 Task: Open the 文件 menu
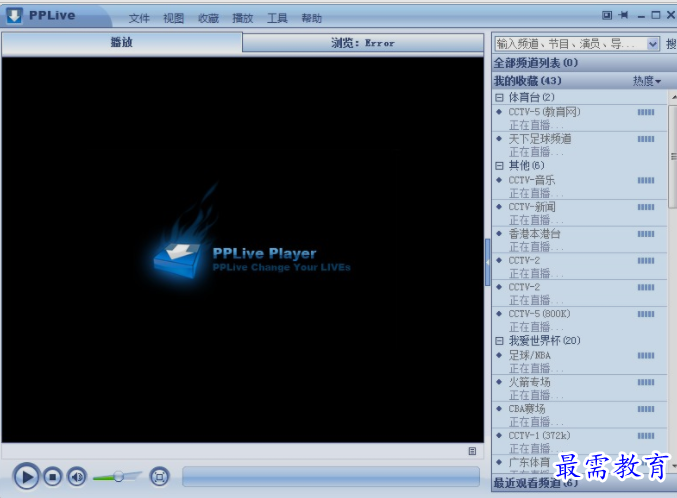139,18
